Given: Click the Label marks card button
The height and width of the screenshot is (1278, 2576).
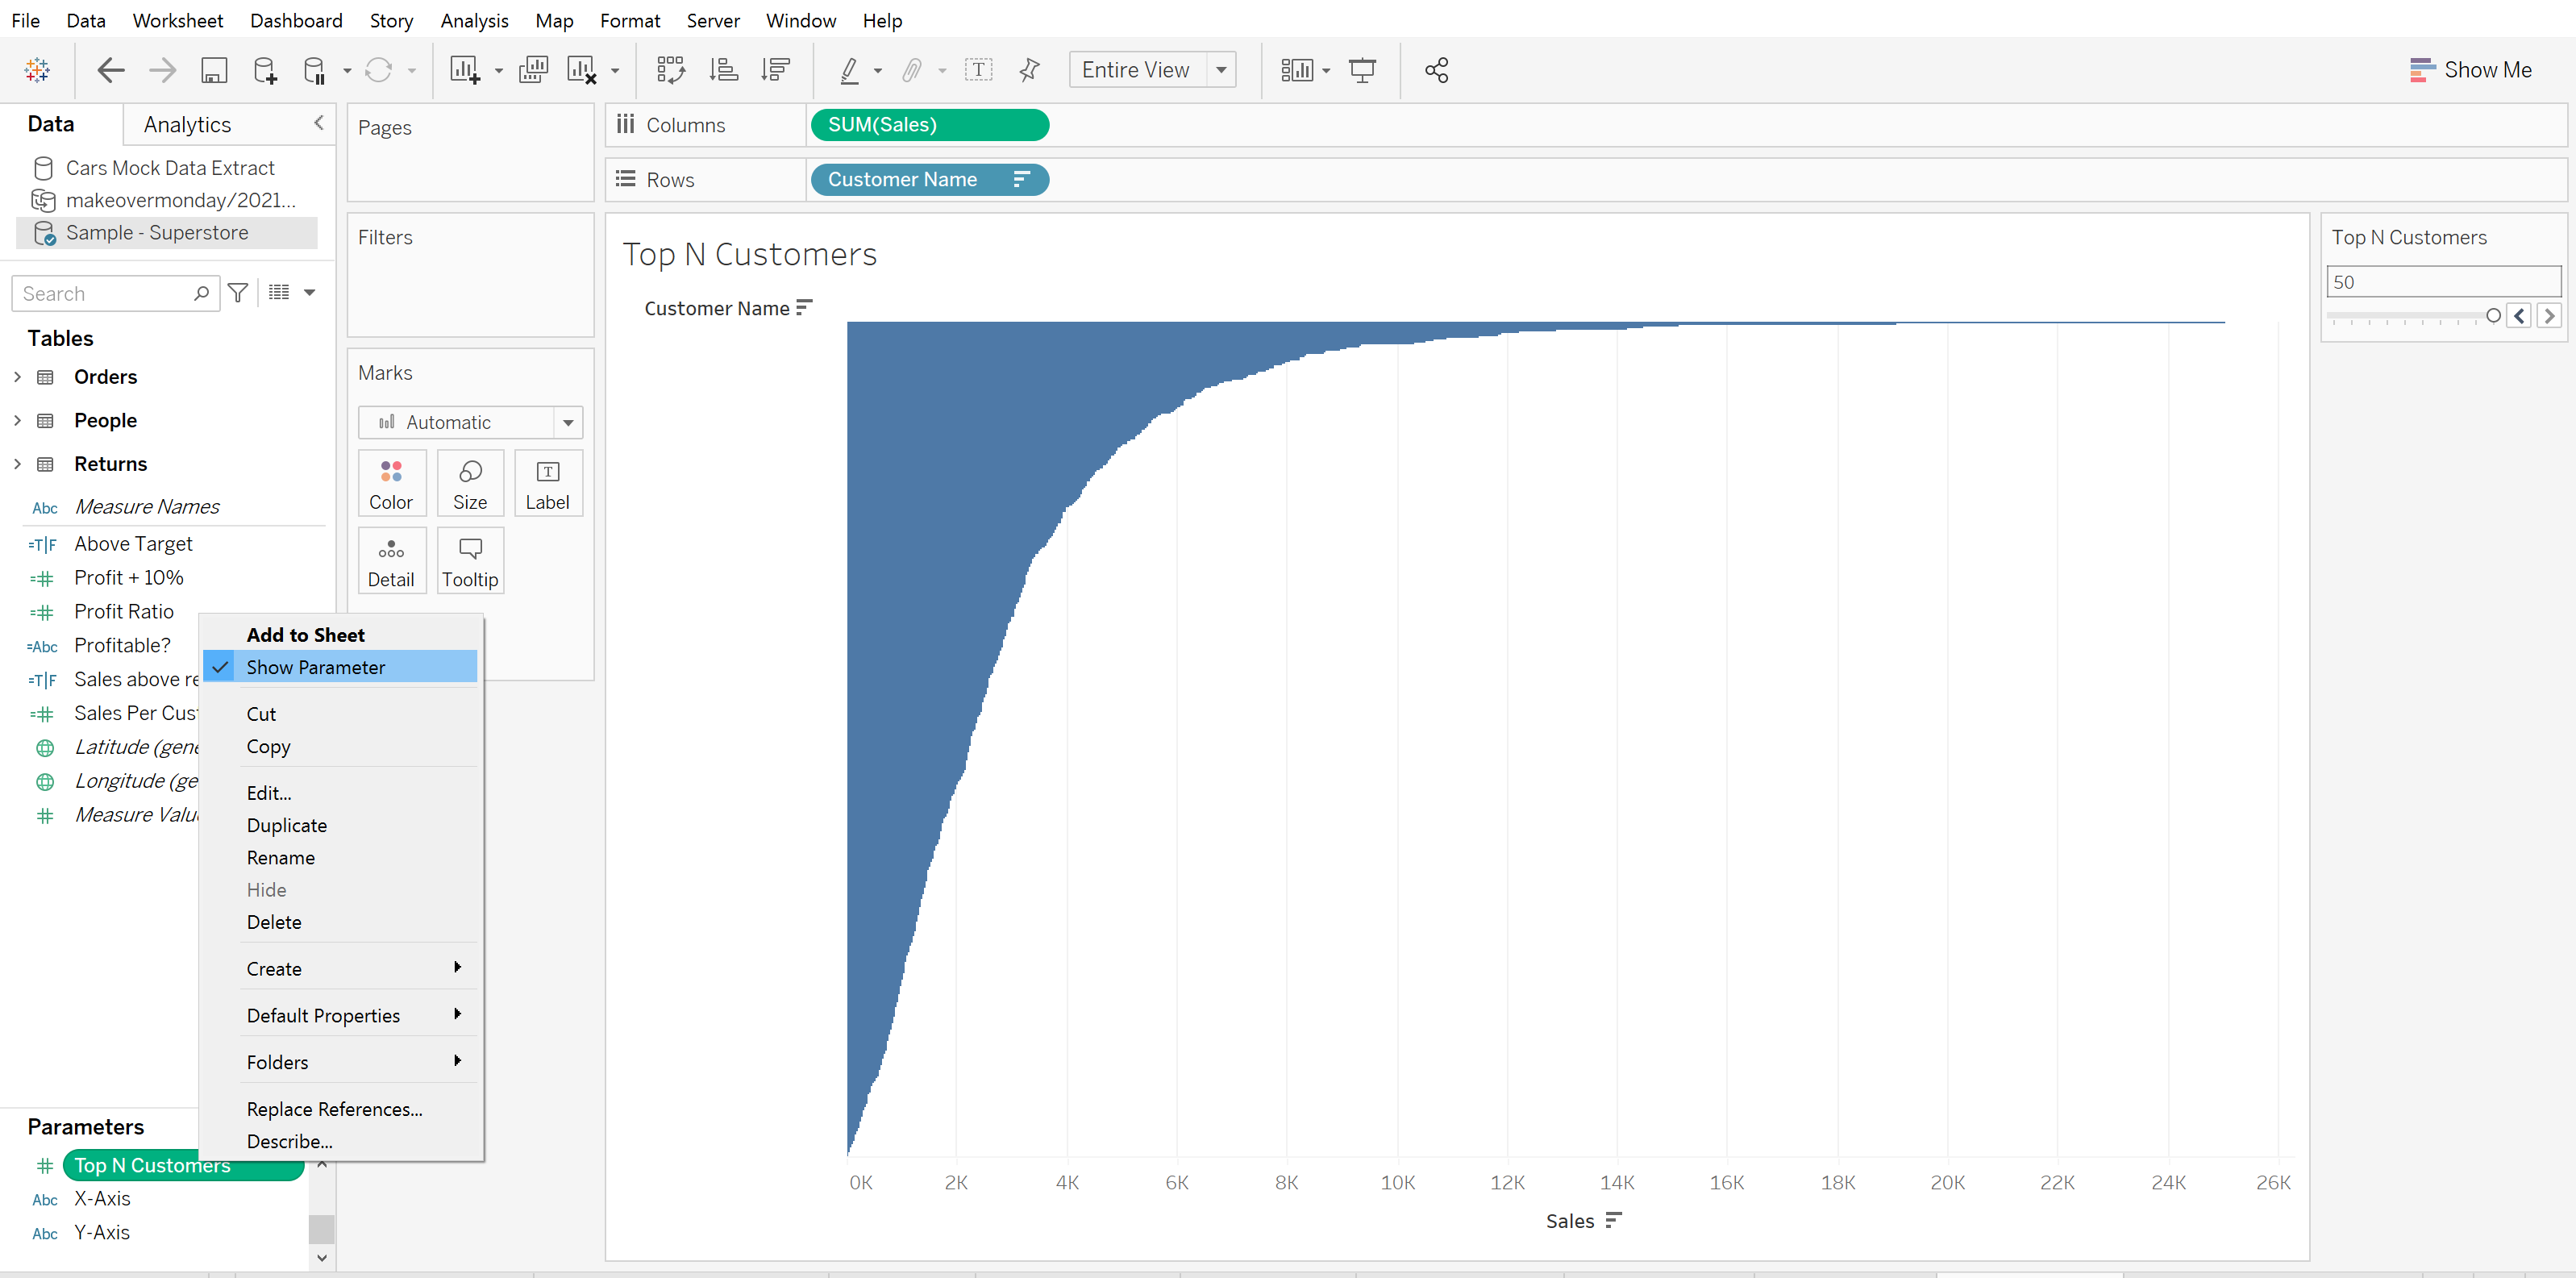Looking at the screenshot, I should tap(548, 484).
